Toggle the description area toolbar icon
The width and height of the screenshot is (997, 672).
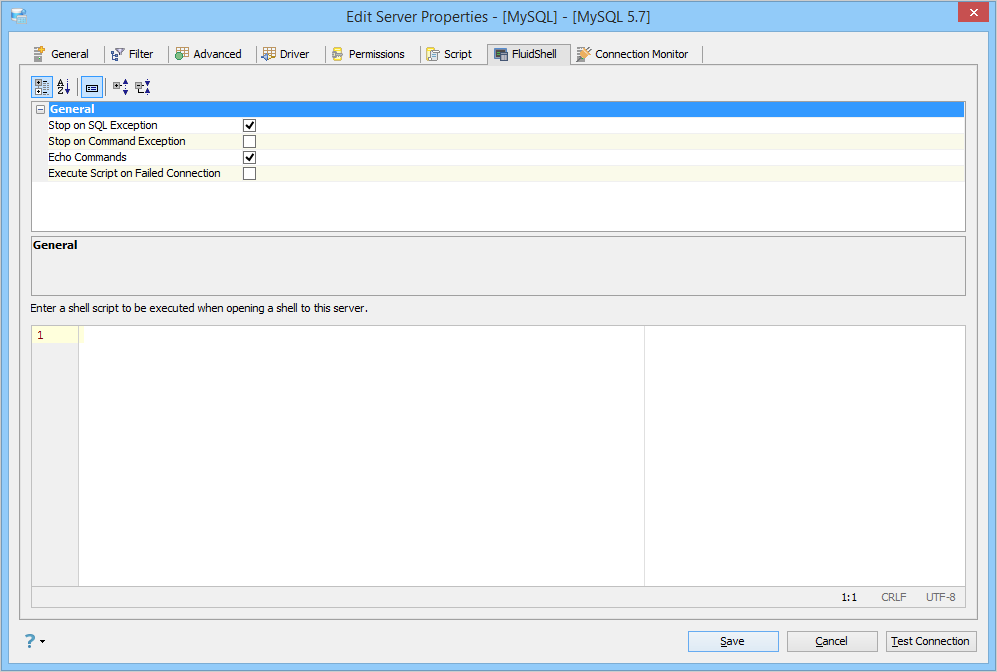92,87
